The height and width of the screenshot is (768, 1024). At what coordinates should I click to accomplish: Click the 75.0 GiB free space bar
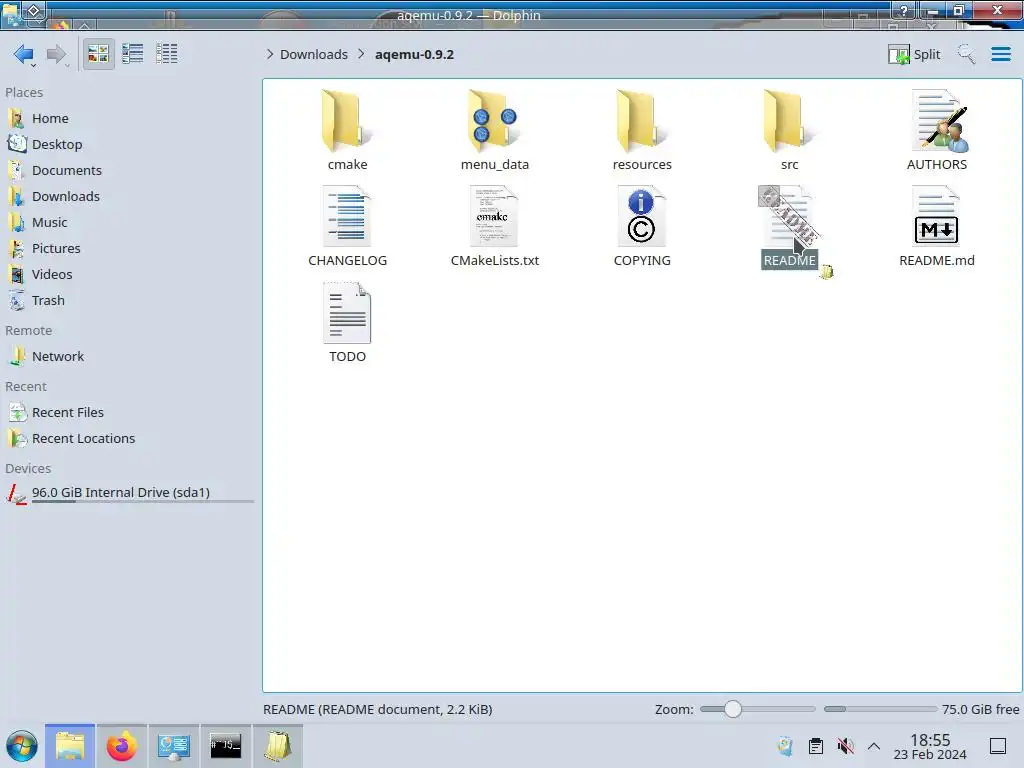pyautogui.click(x=880, y=709)
